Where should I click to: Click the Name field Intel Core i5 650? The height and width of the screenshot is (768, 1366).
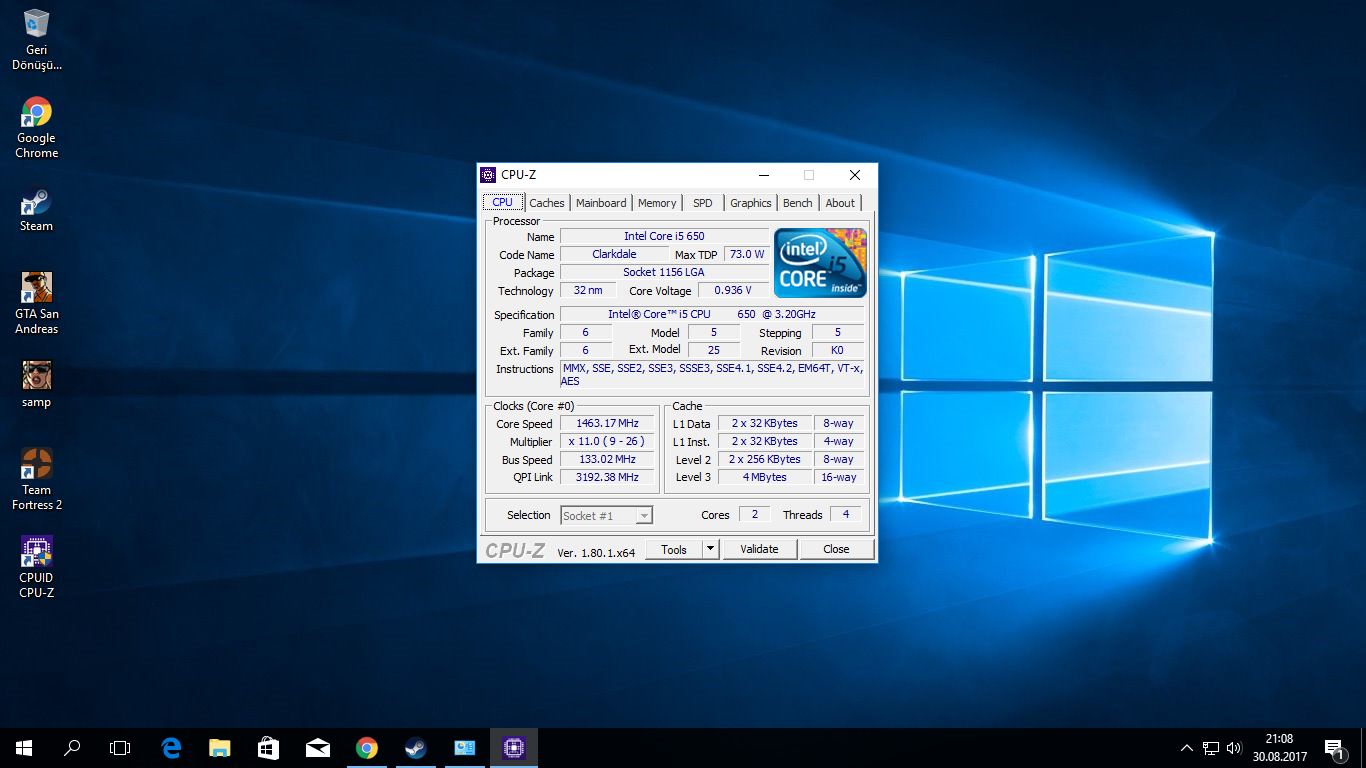tap(664, 236)
